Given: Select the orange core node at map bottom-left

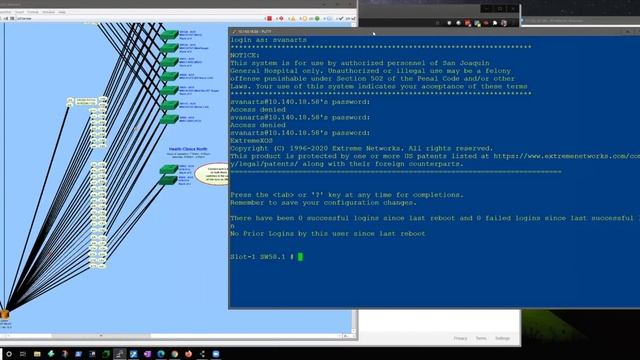Looking at the screenshot, I should (x=4, y=314).
